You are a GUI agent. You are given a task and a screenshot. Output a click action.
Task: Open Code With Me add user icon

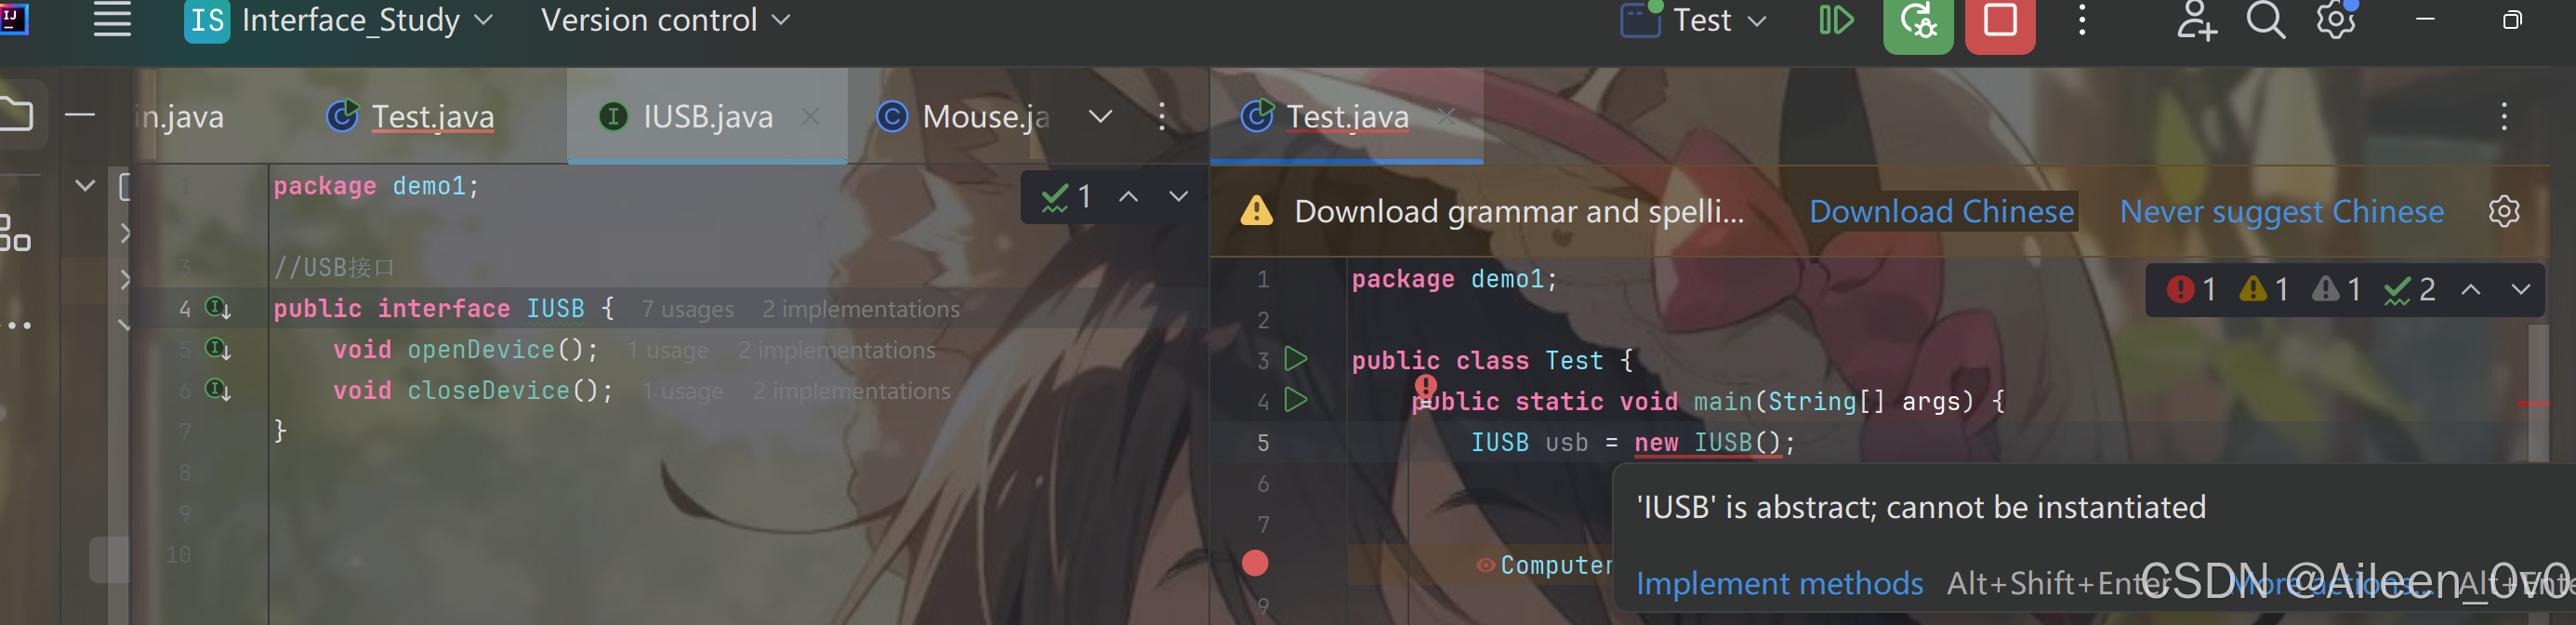[2196, 20]
